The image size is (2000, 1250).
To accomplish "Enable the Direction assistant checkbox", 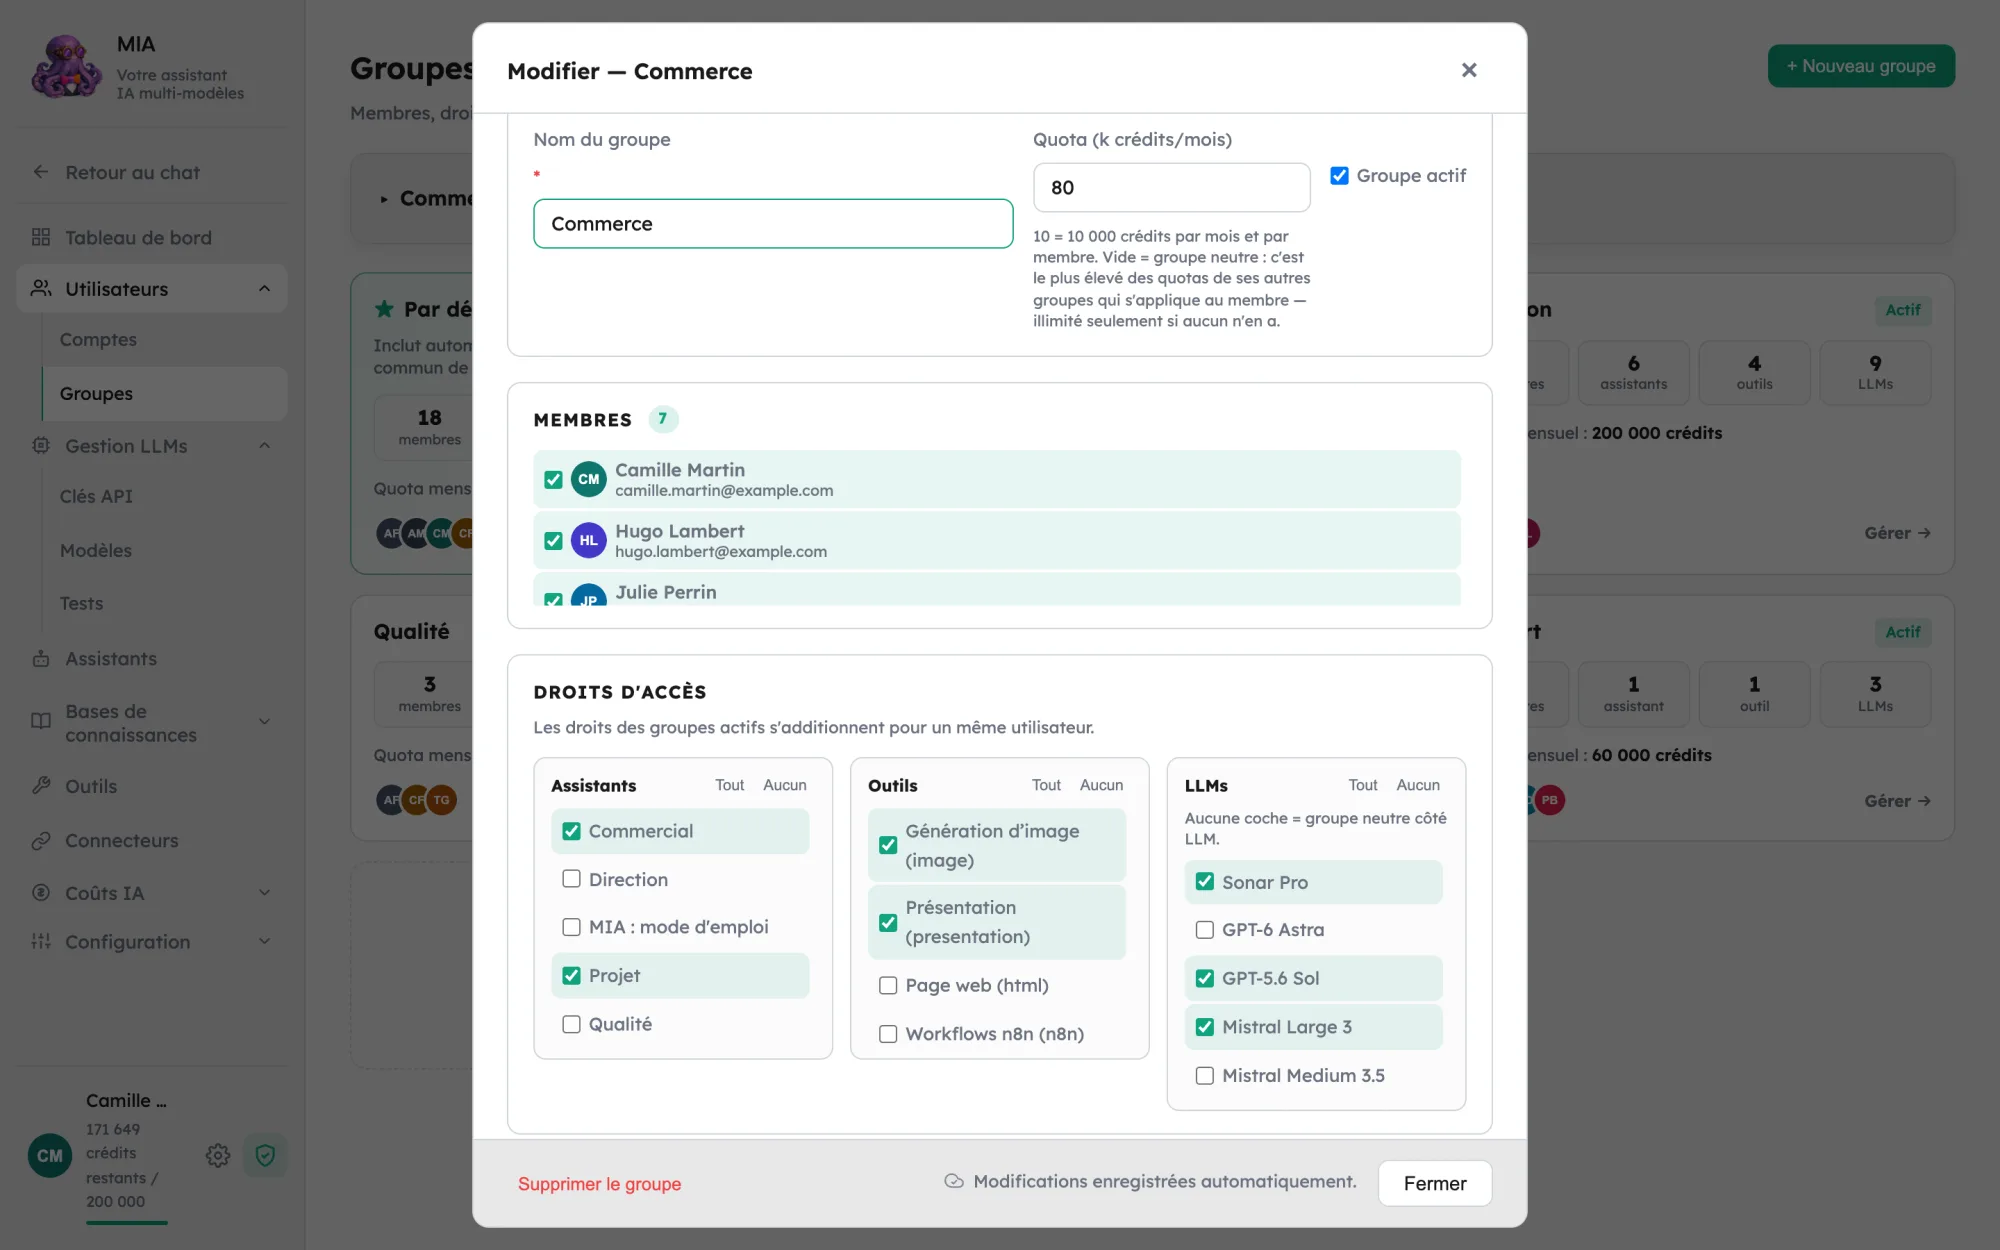I will 571,879.
